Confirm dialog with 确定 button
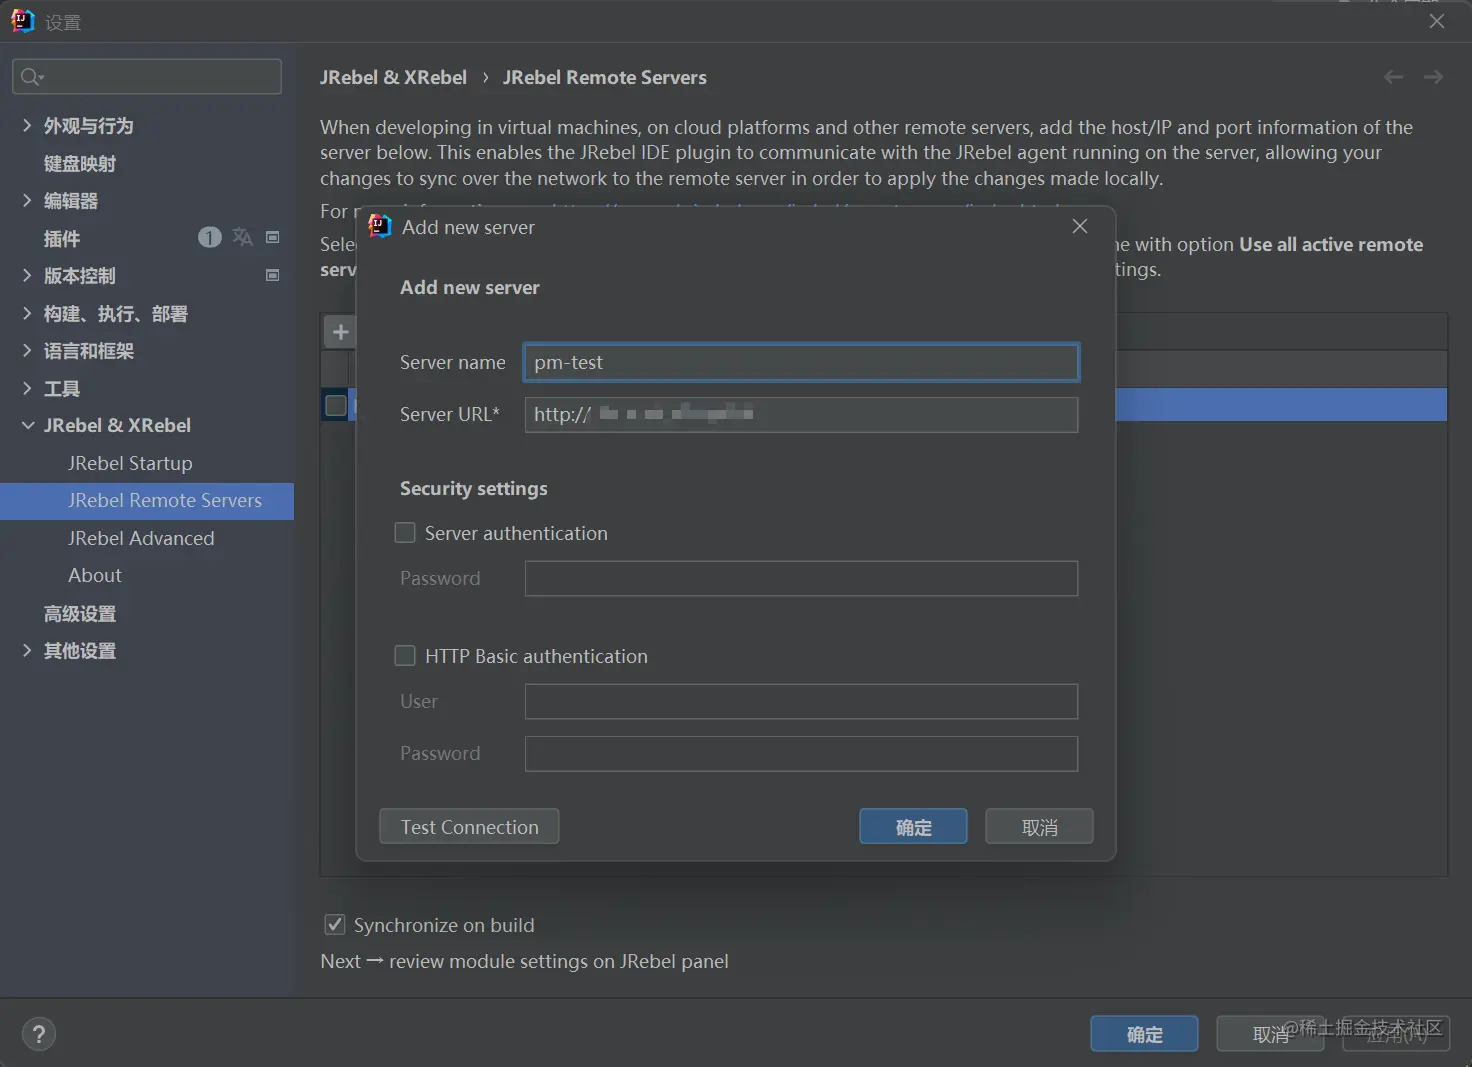Screen dimensions: 1472x1067 click(x=913, y=827)
